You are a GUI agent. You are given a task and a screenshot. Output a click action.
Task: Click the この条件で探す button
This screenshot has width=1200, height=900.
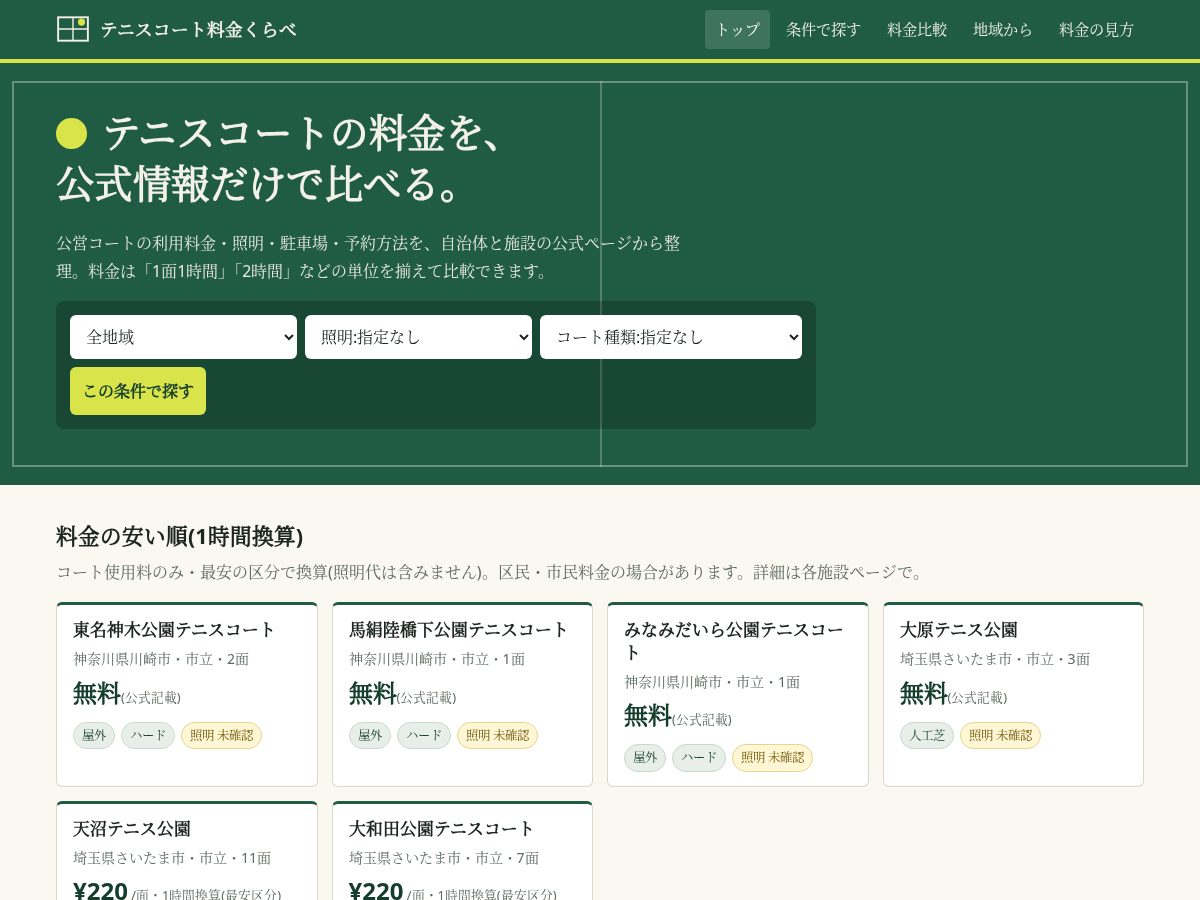click(138, 391)
